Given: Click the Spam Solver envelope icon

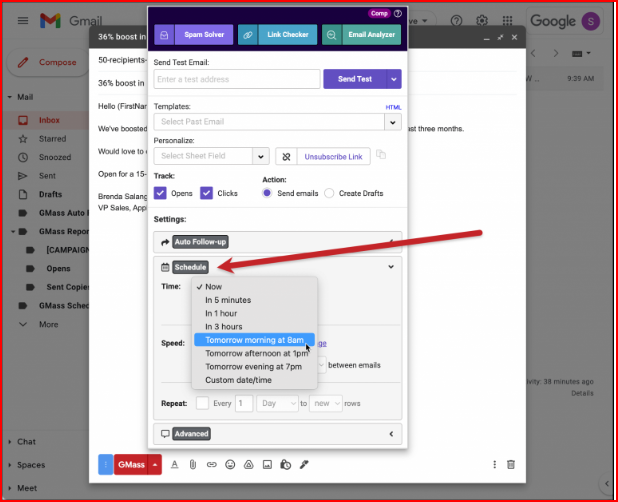Looking at the screenshot, I should click(x=164, y=35).
